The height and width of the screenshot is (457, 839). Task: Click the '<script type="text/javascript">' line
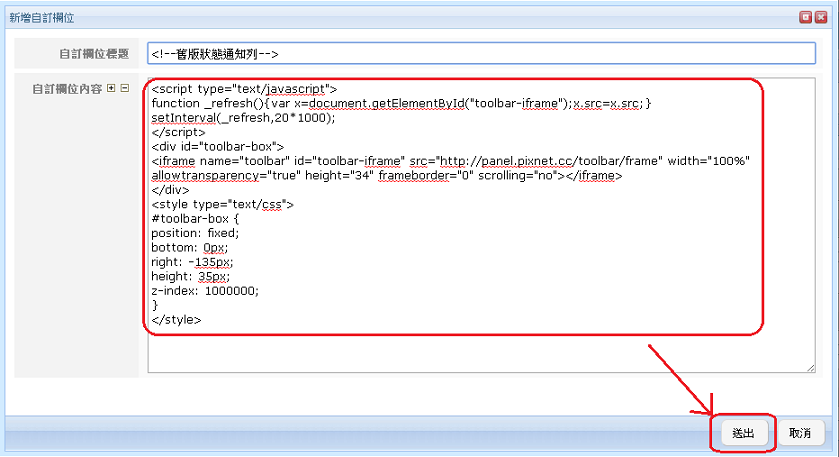245,89
